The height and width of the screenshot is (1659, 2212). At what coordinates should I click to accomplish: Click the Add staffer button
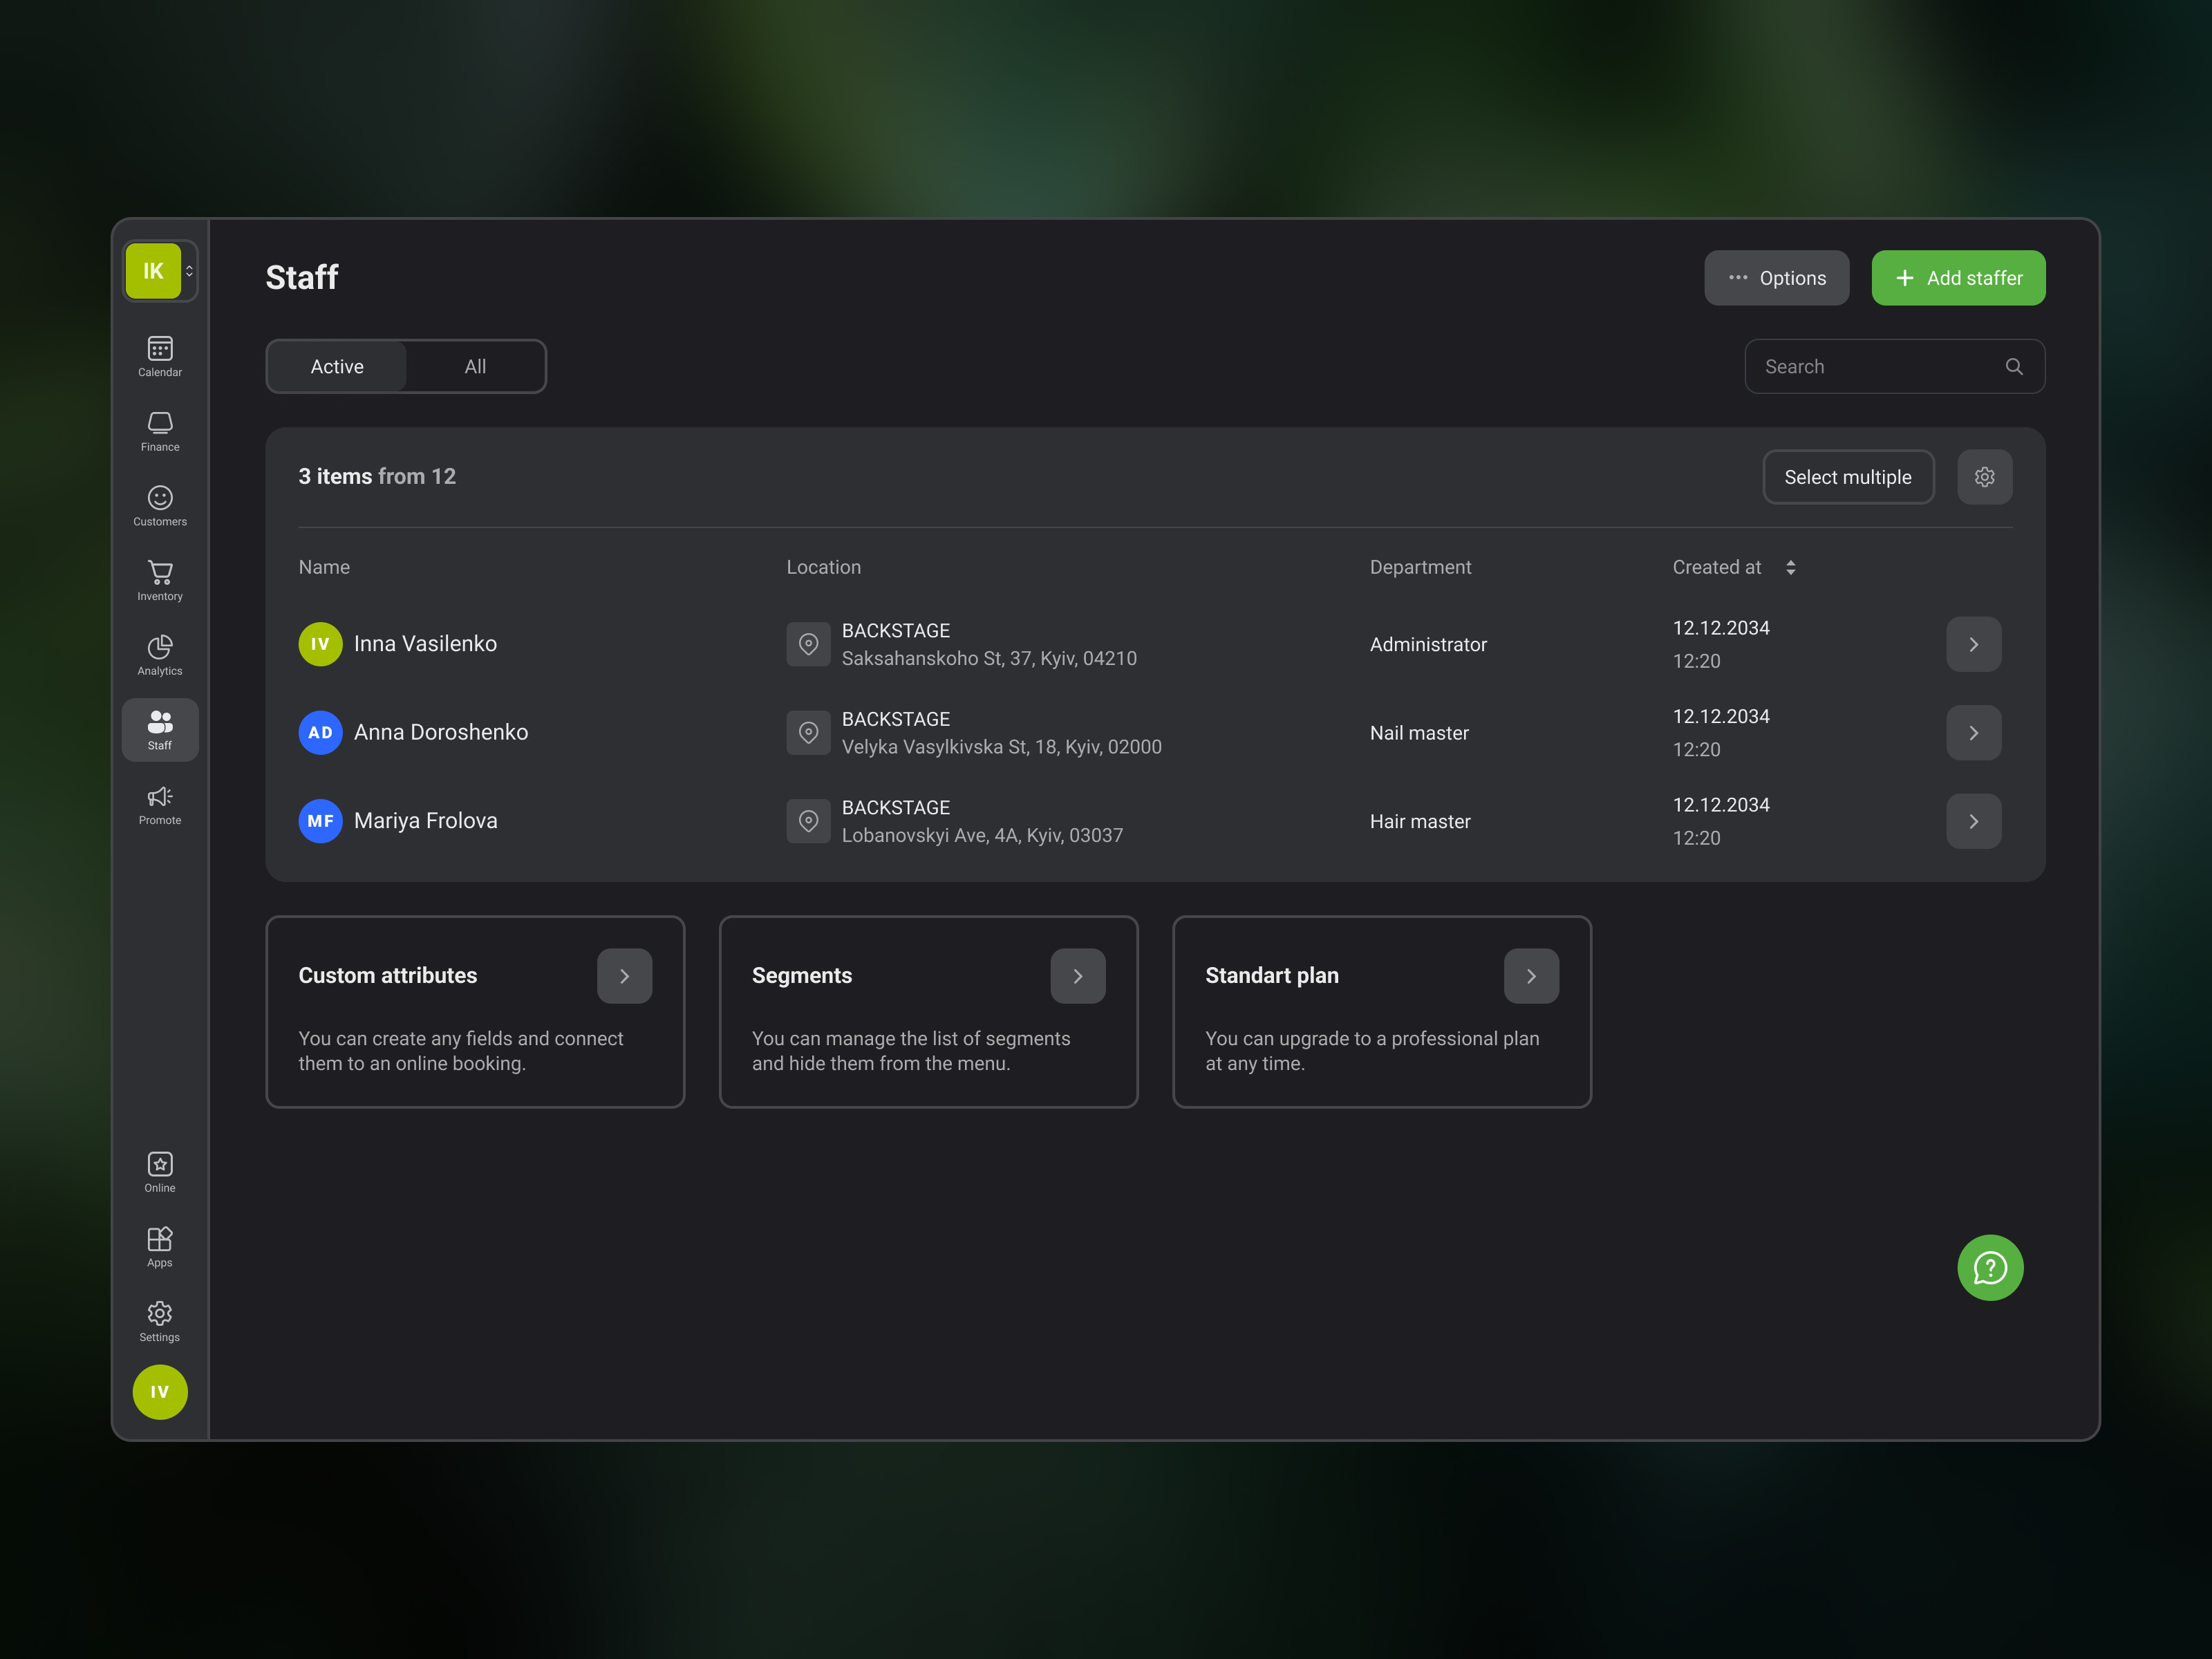point(1957,278)
